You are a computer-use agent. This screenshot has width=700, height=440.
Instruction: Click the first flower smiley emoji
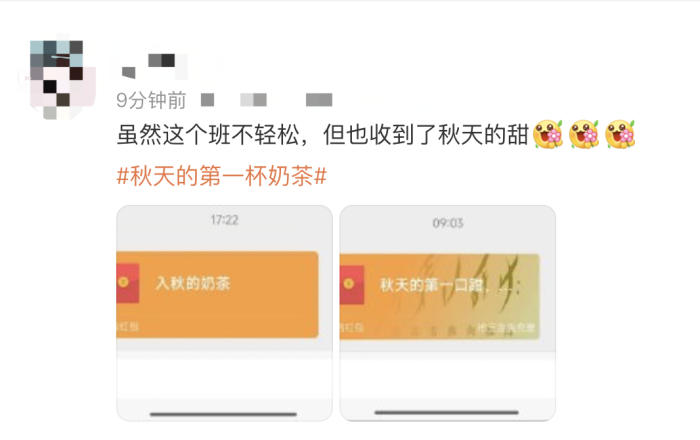coord(548,134)
